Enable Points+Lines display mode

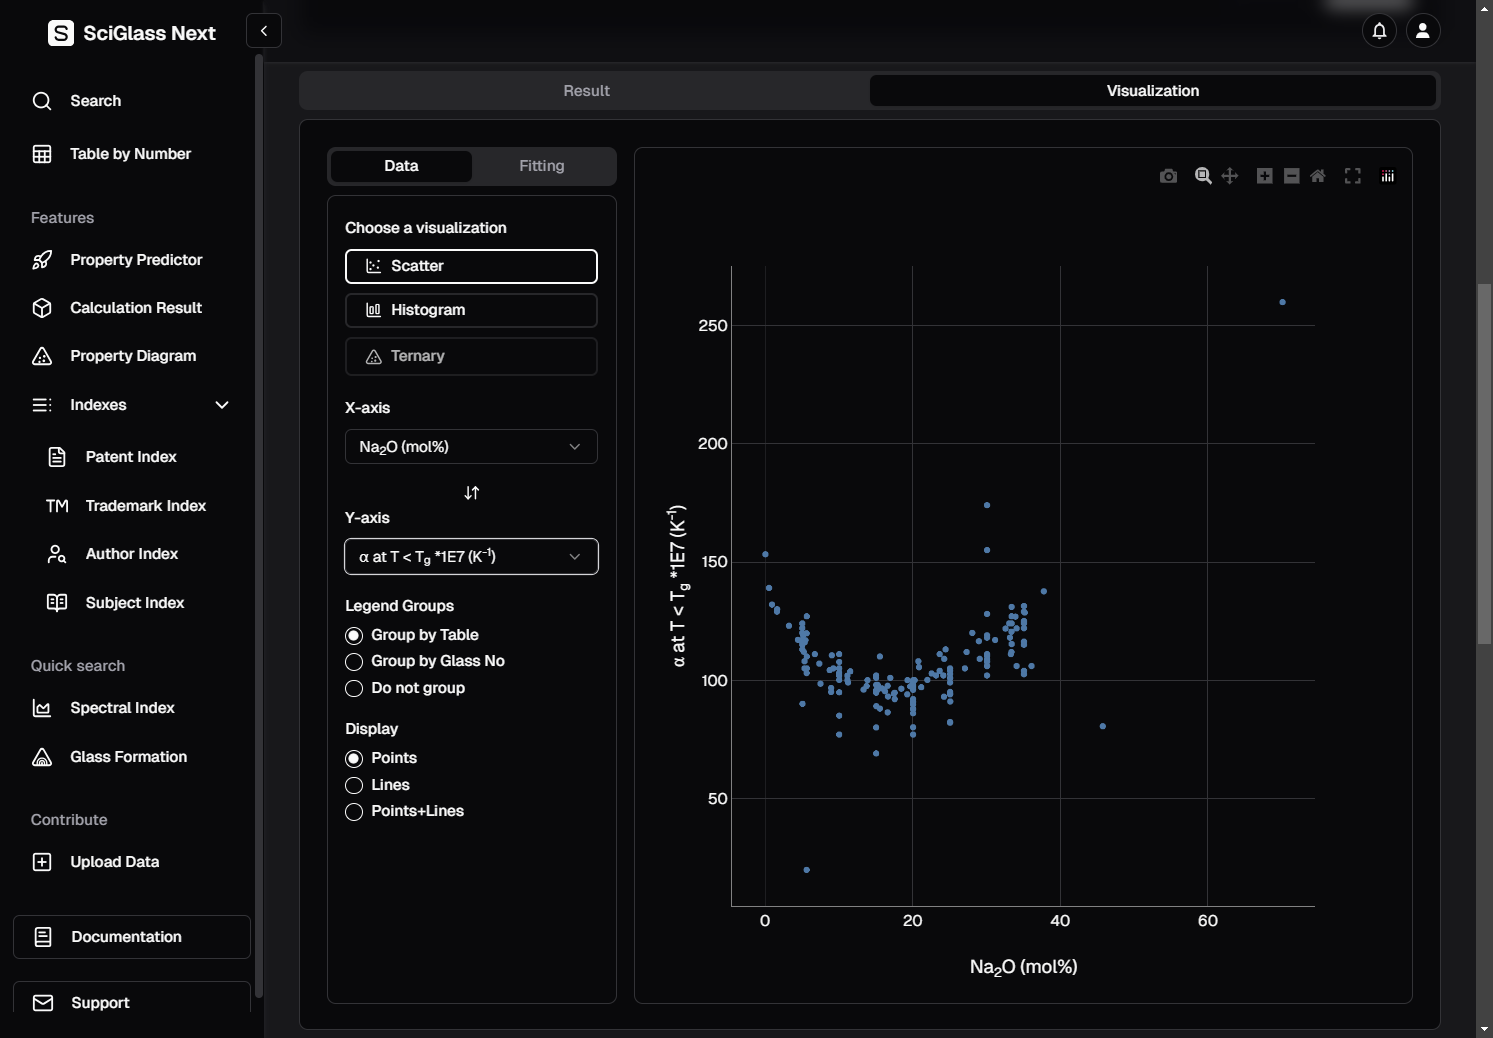tap(354, 812)
